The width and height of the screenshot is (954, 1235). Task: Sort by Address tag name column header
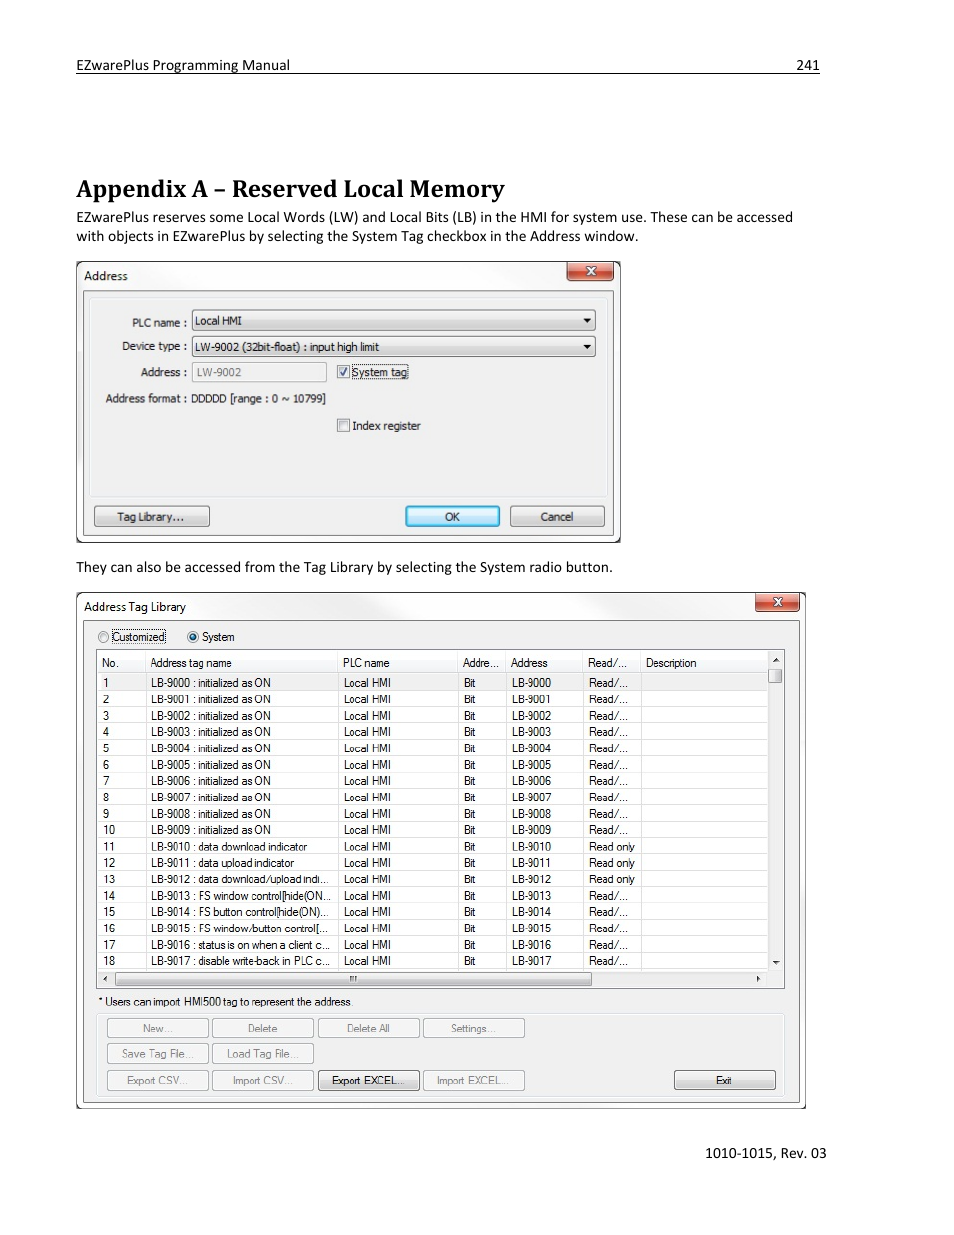tap(241, 663)
